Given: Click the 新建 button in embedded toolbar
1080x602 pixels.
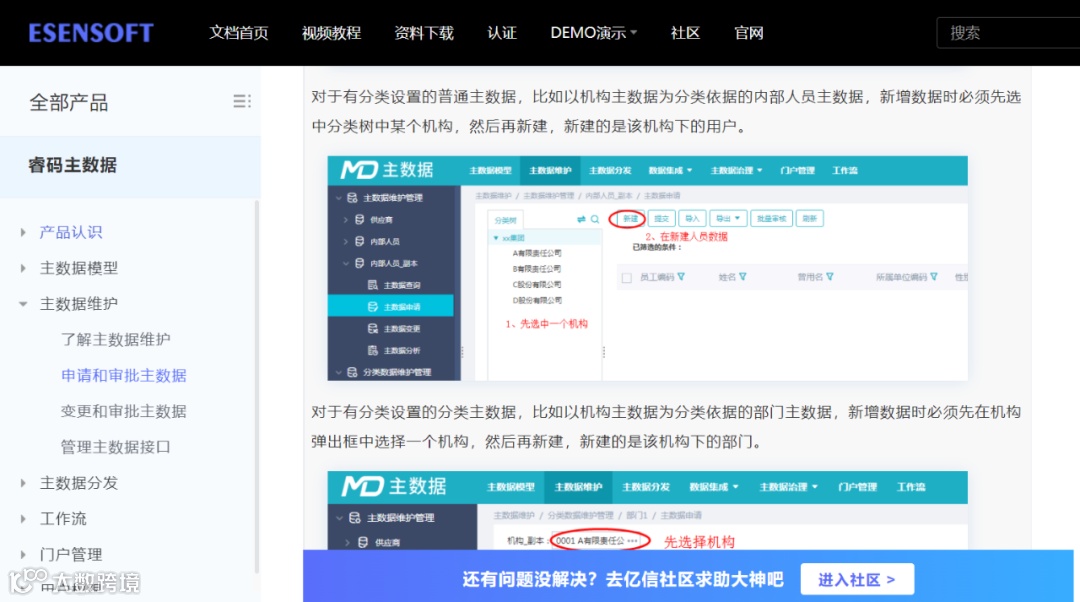Looking at the screenshot, I should pyautogui.click(x=630, y=219).
